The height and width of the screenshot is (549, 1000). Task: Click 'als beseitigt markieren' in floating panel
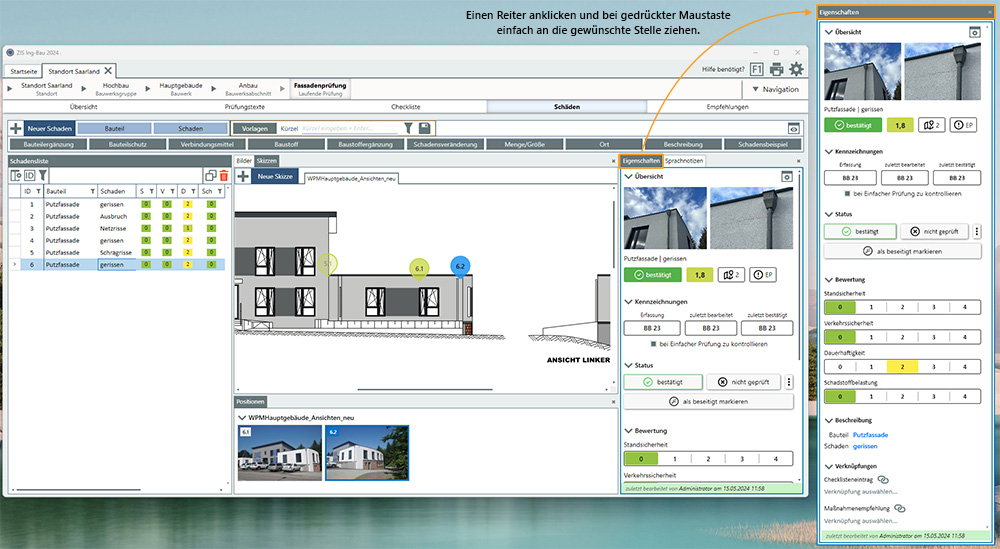[902, 251]
